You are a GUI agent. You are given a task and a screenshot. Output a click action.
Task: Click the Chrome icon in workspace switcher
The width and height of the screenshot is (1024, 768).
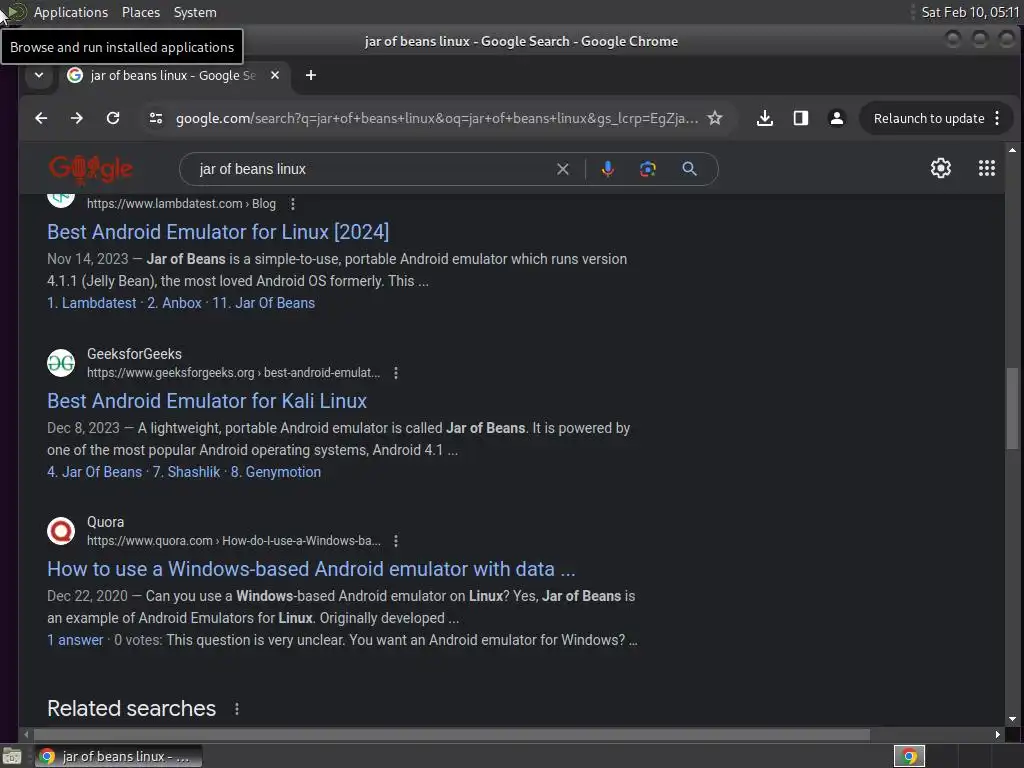(x=909, y=757)
